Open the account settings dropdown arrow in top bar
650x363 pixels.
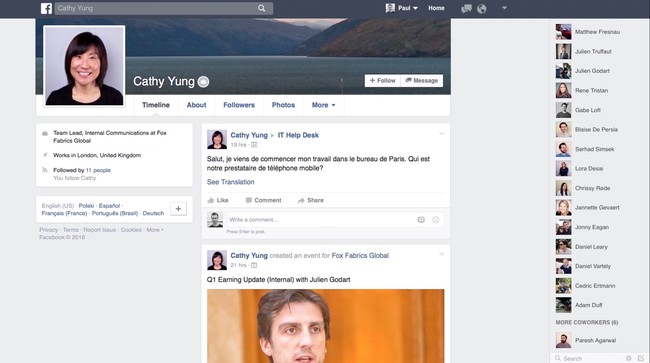coord(504,8)
